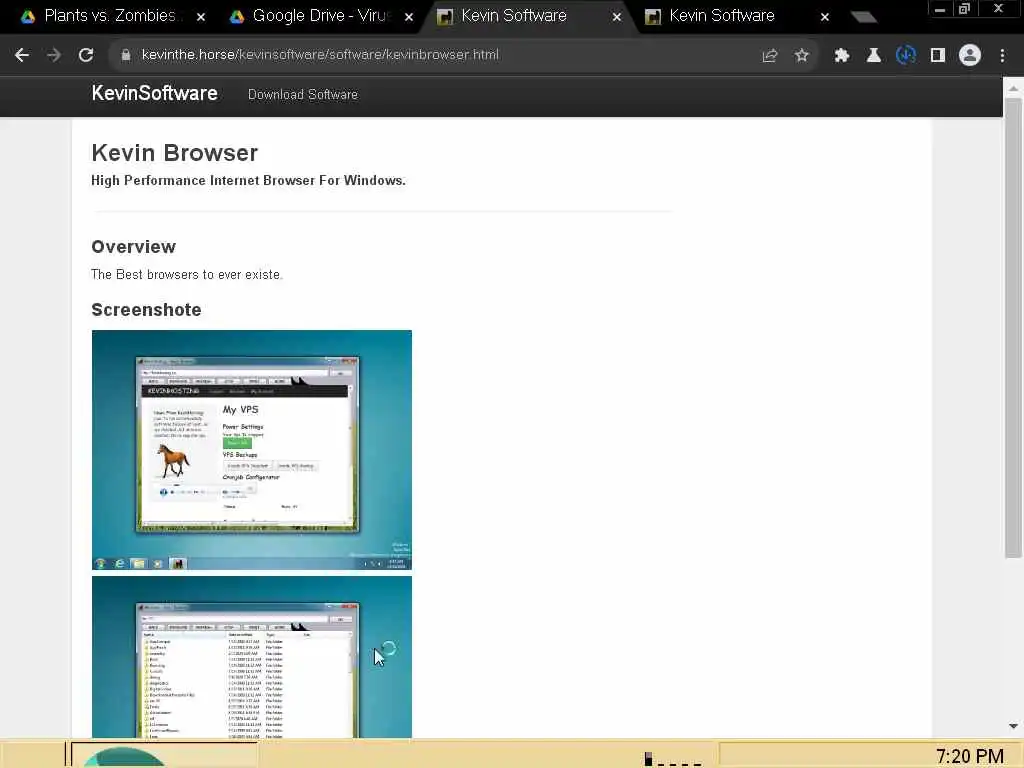Close the Plants vs. Zombies tab
1024x768 pixels.
point(201,17)
